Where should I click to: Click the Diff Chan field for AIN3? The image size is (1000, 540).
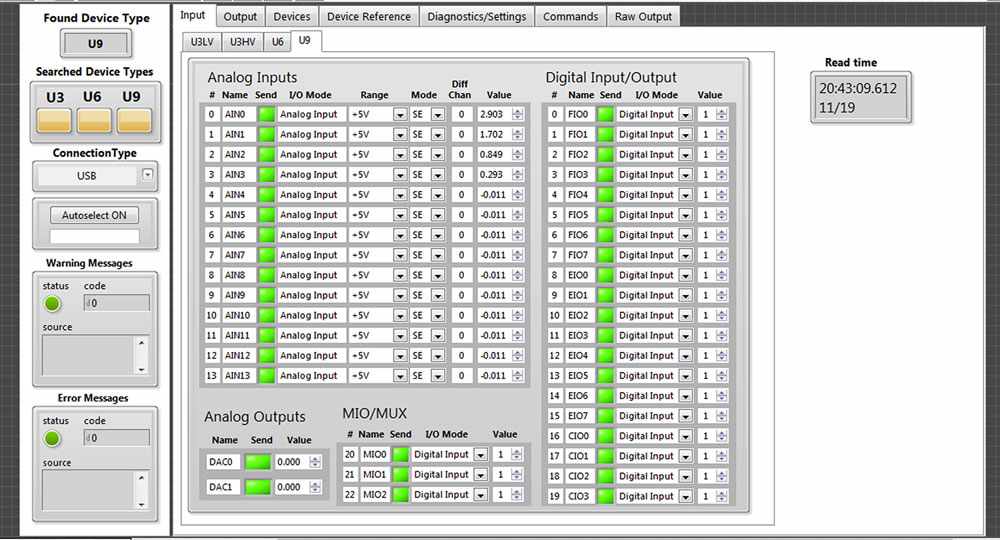[x=462, y=174]
